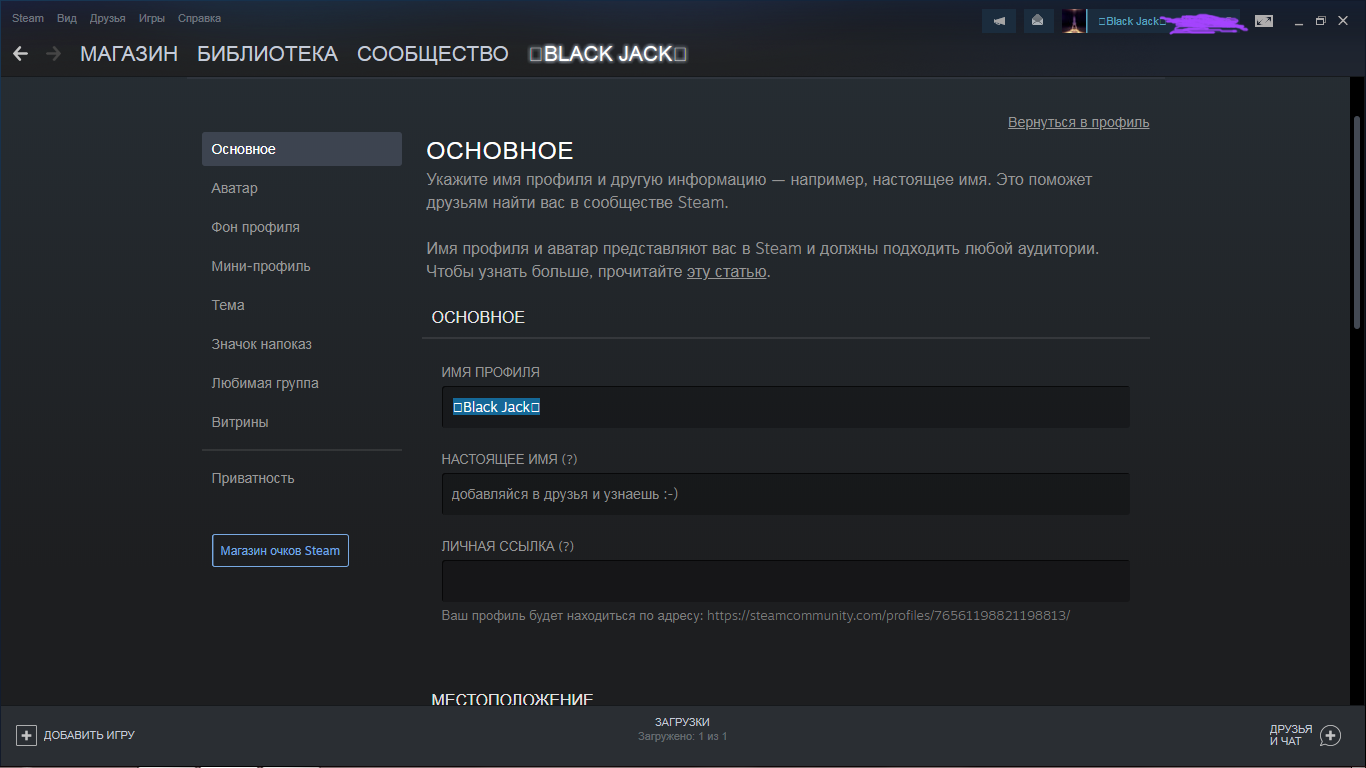Open the announcements megaphone icon
The height and width of the screenshot is (768, 1366).
point(999,21)
